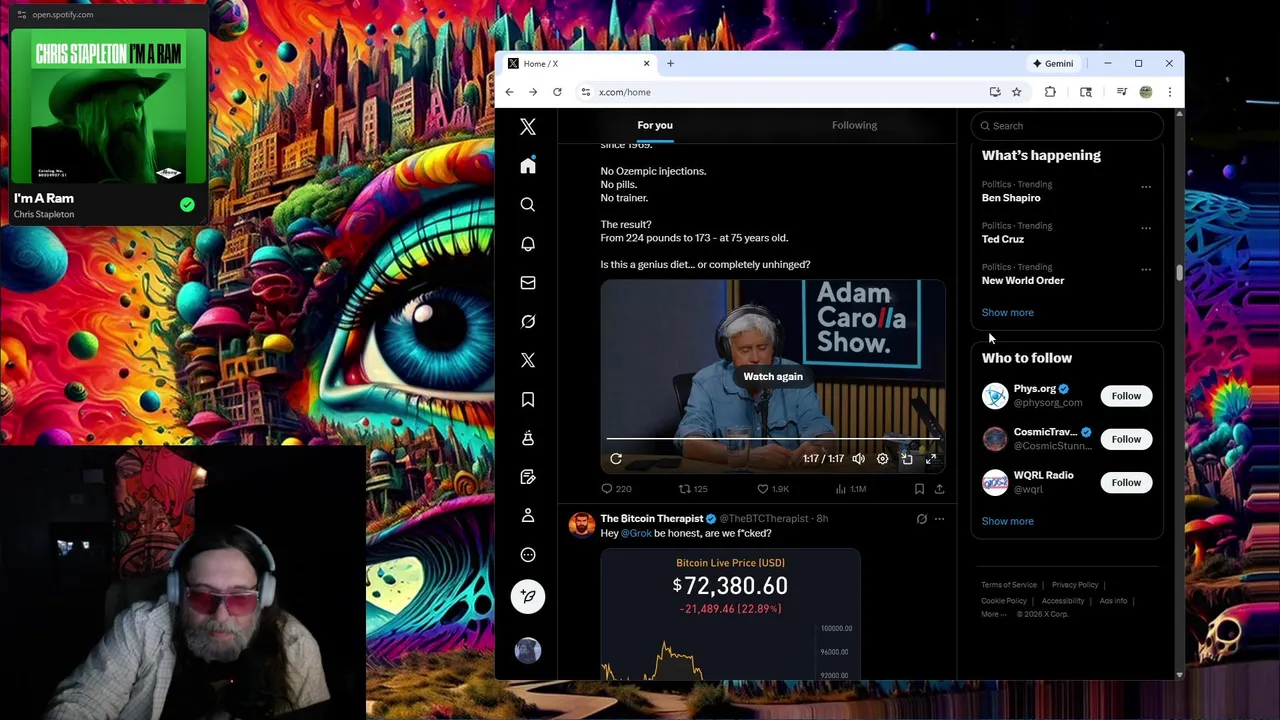The width and height of the screenshot is (1280, 720).
Task: Go back in browser
Action: coord(509,92)
